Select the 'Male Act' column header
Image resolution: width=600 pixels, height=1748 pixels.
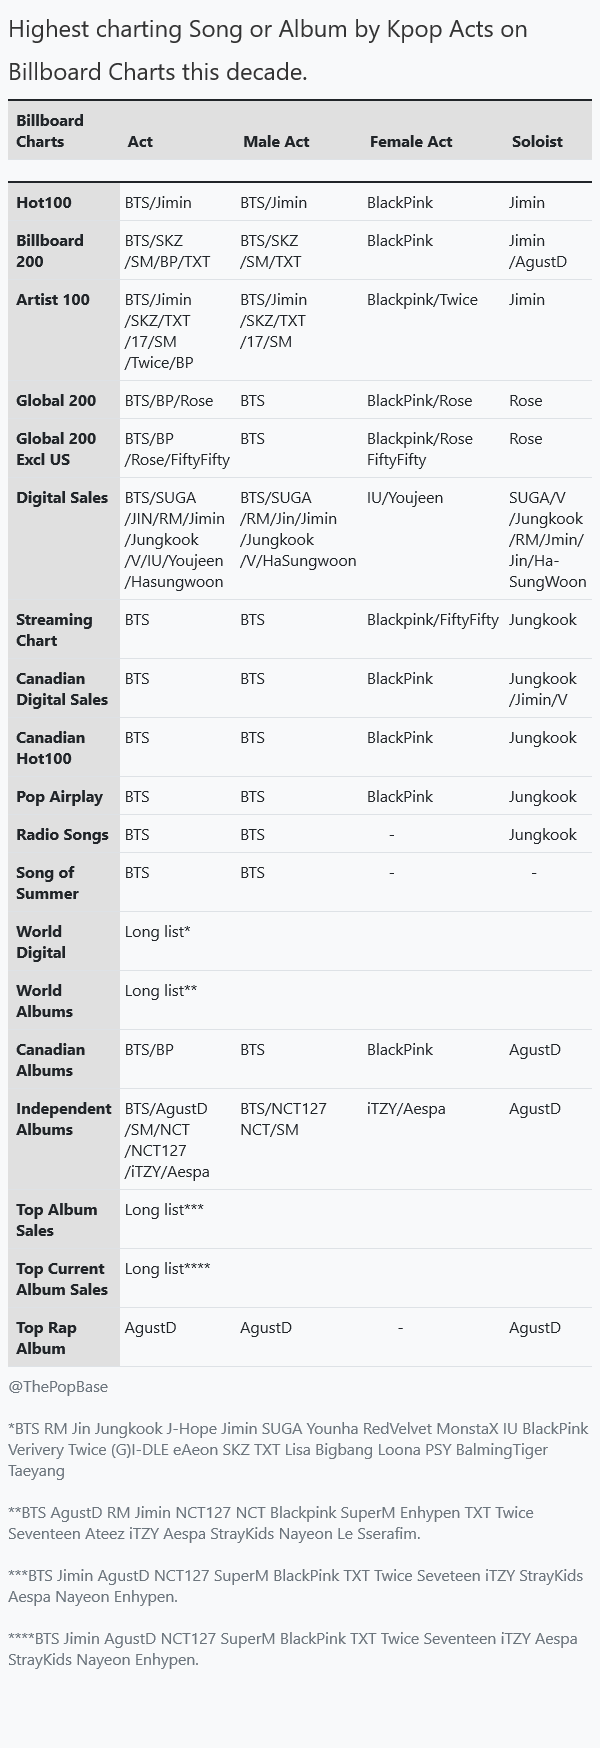pos(276,142)
